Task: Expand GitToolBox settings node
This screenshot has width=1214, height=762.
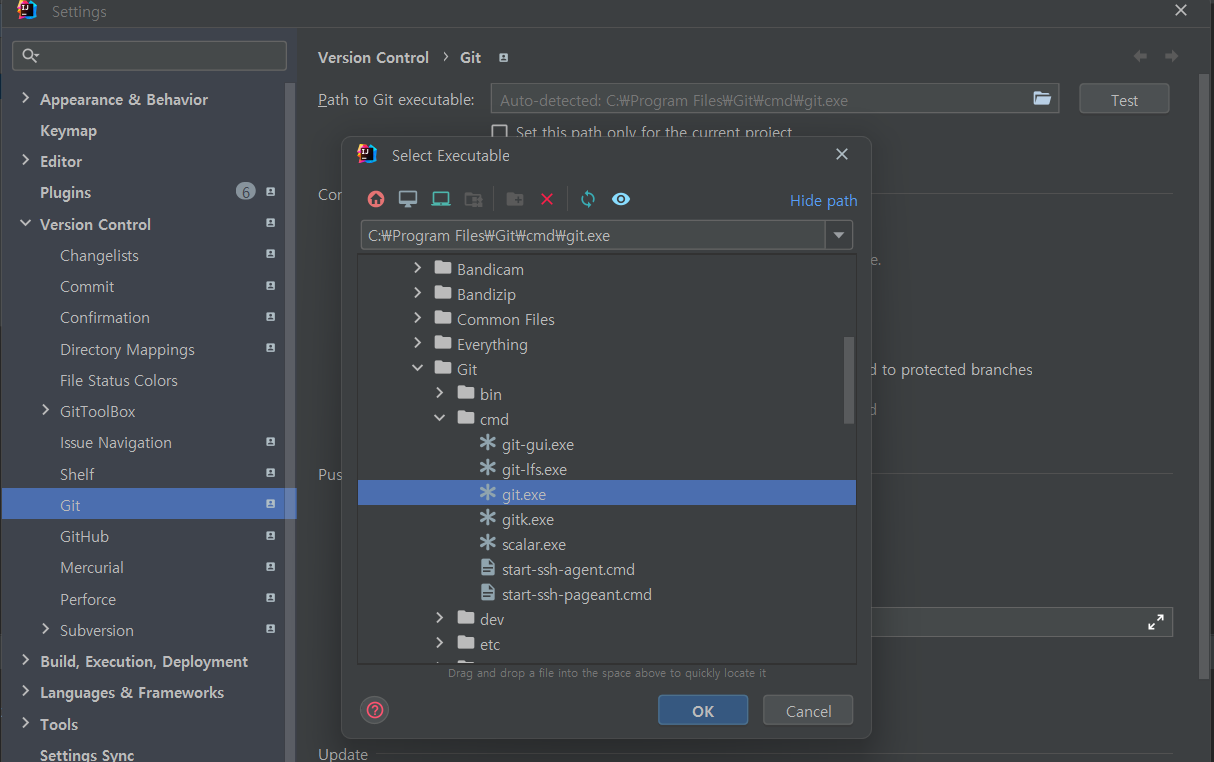Action: [46, 411]
